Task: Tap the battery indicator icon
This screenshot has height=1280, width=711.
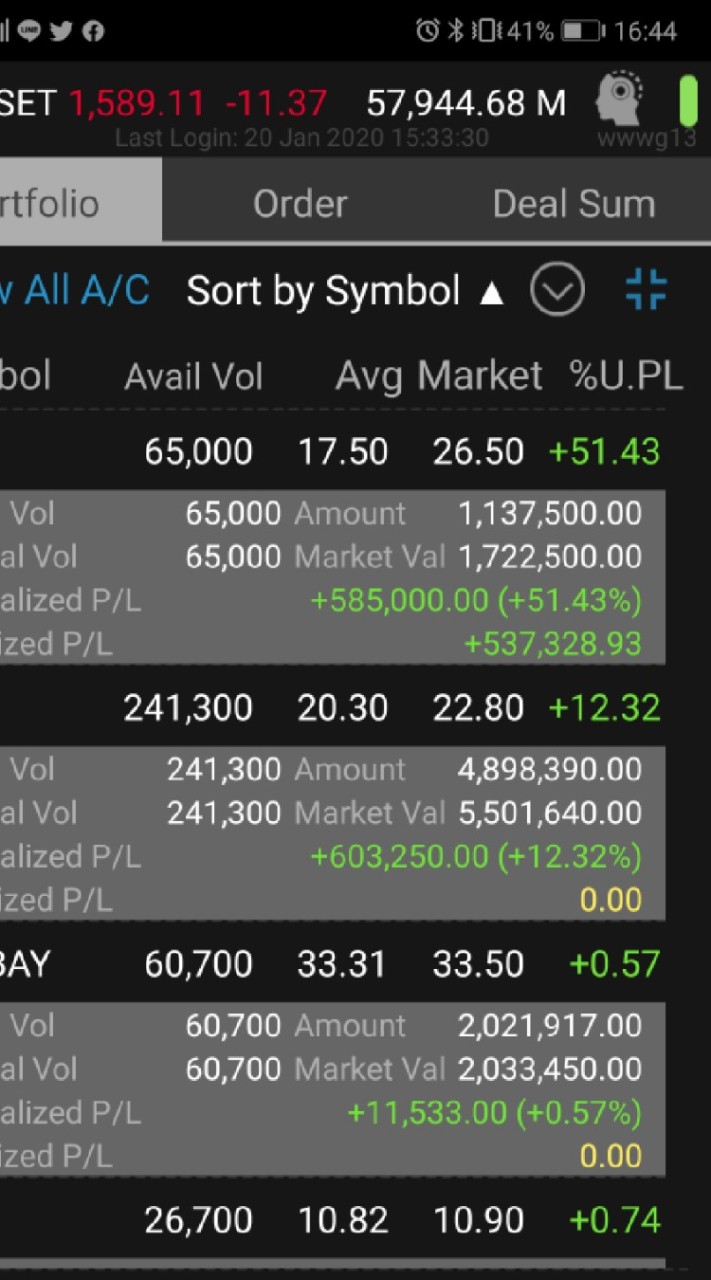Action: coord(582,31)
